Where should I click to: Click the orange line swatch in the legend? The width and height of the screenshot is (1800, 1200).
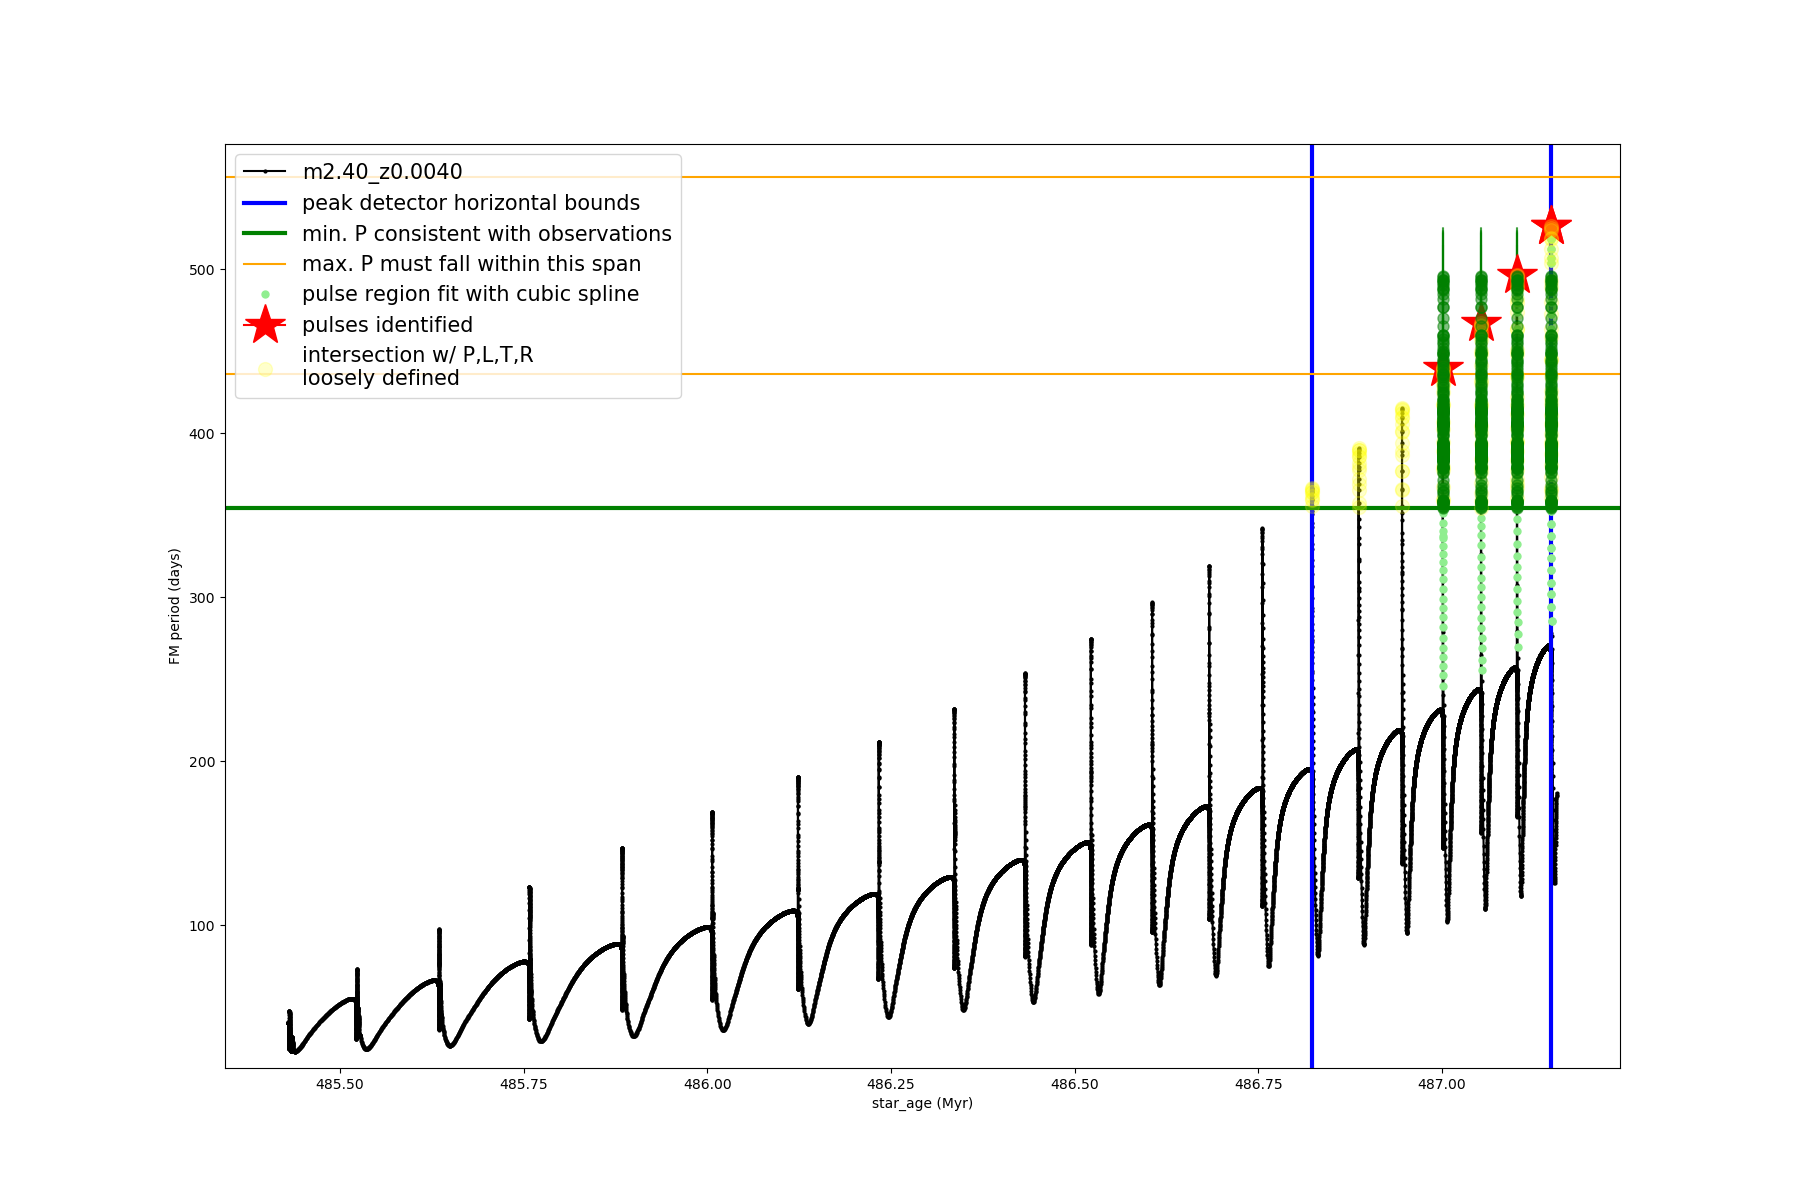point(265,264)
